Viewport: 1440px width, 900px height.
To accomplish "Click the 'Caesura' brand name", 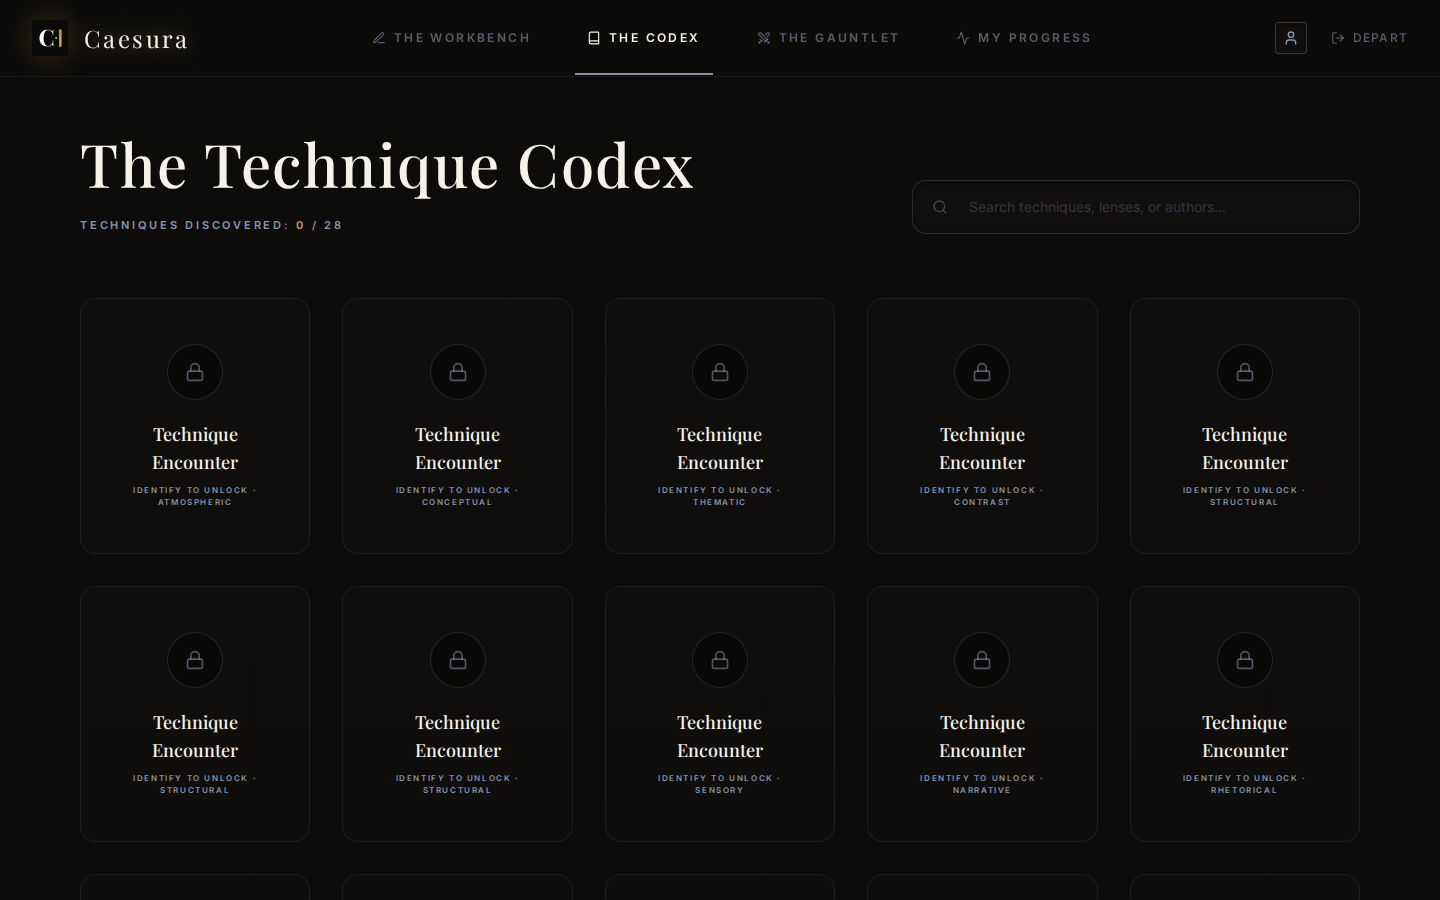I will coord(136,39).
